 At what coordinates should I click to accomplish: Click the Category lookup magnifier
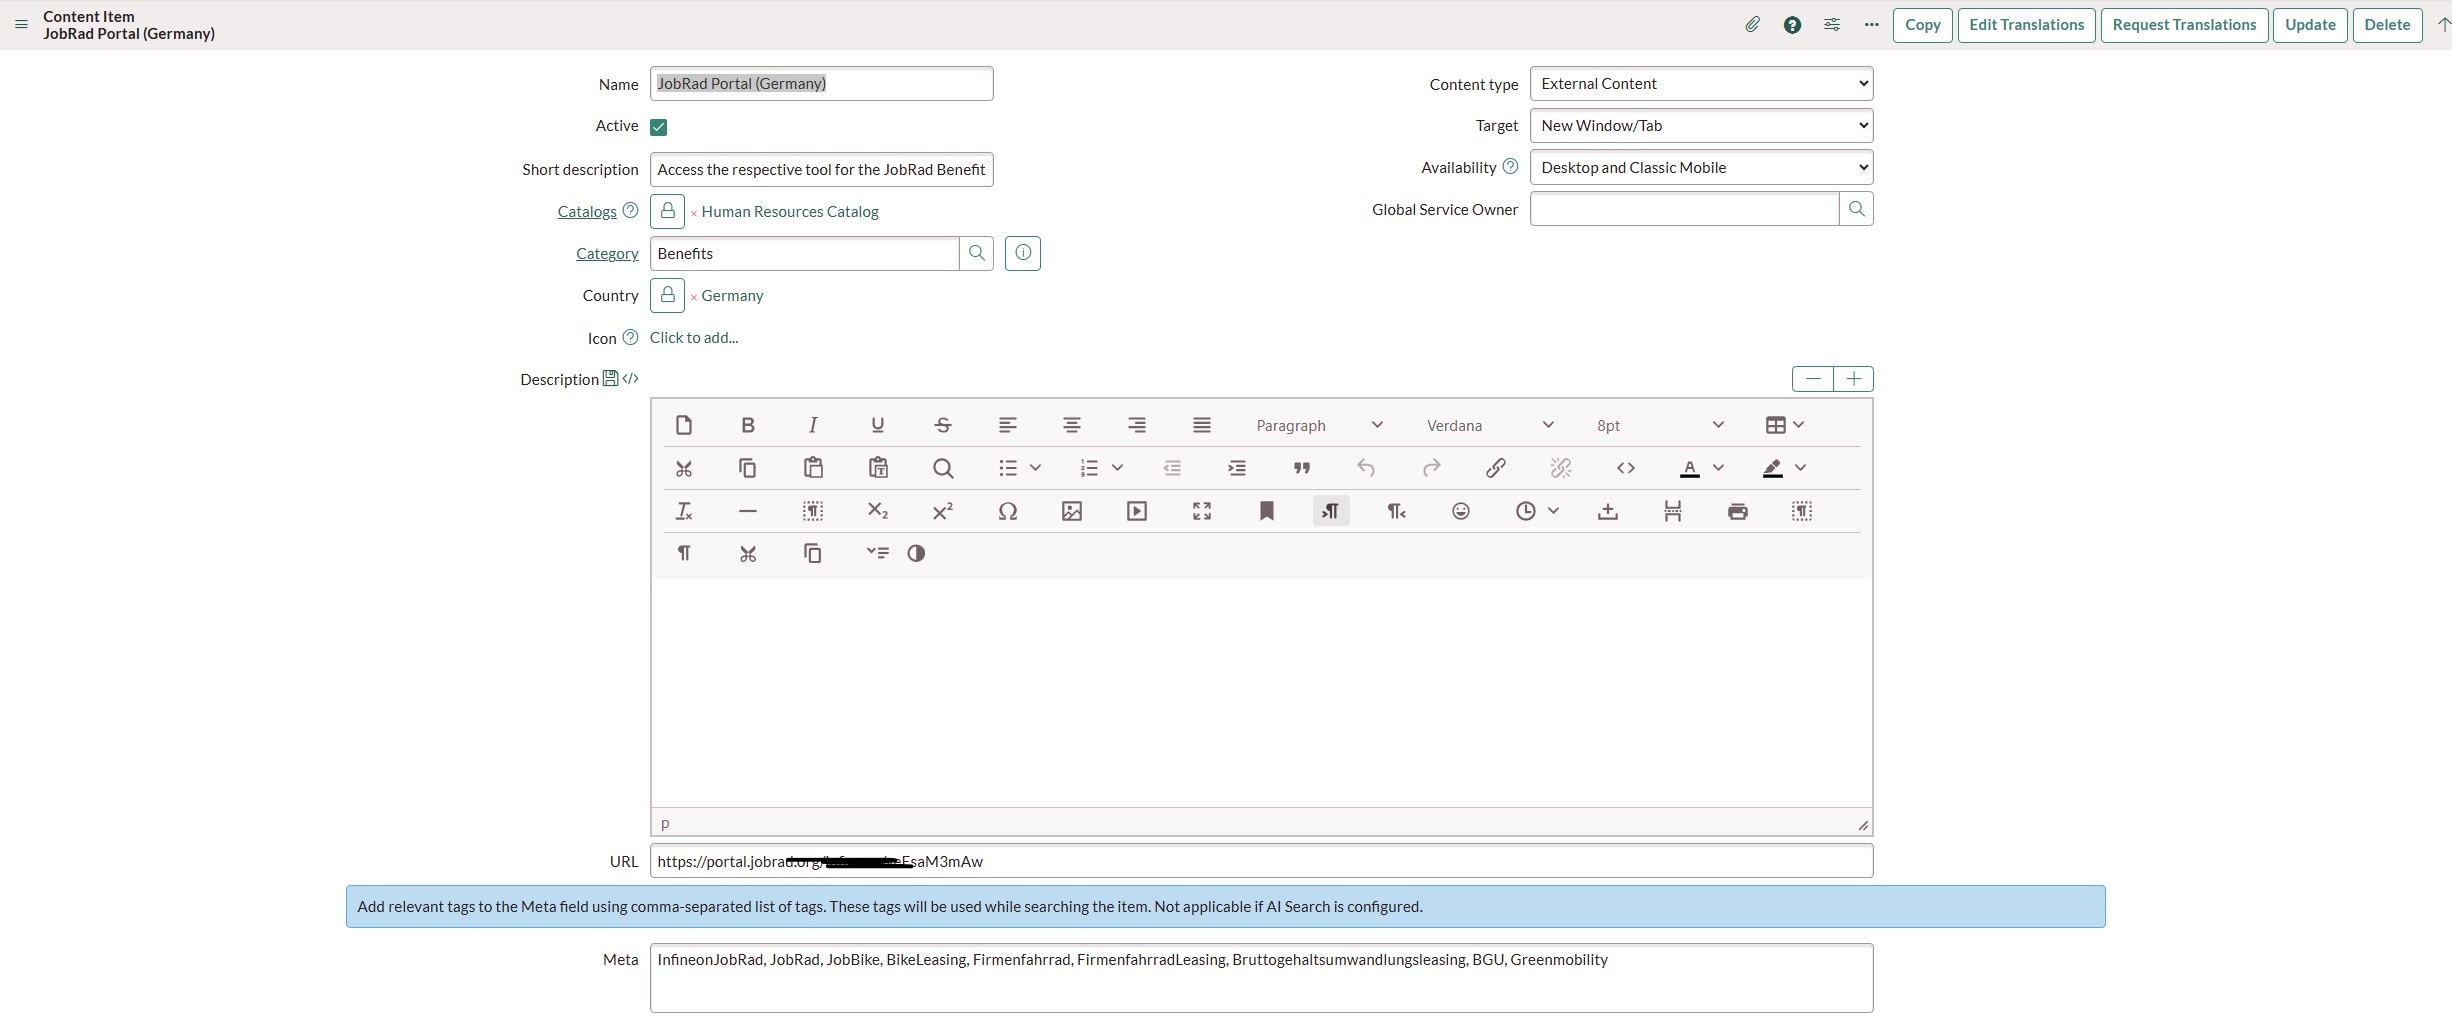click(977, 254)
